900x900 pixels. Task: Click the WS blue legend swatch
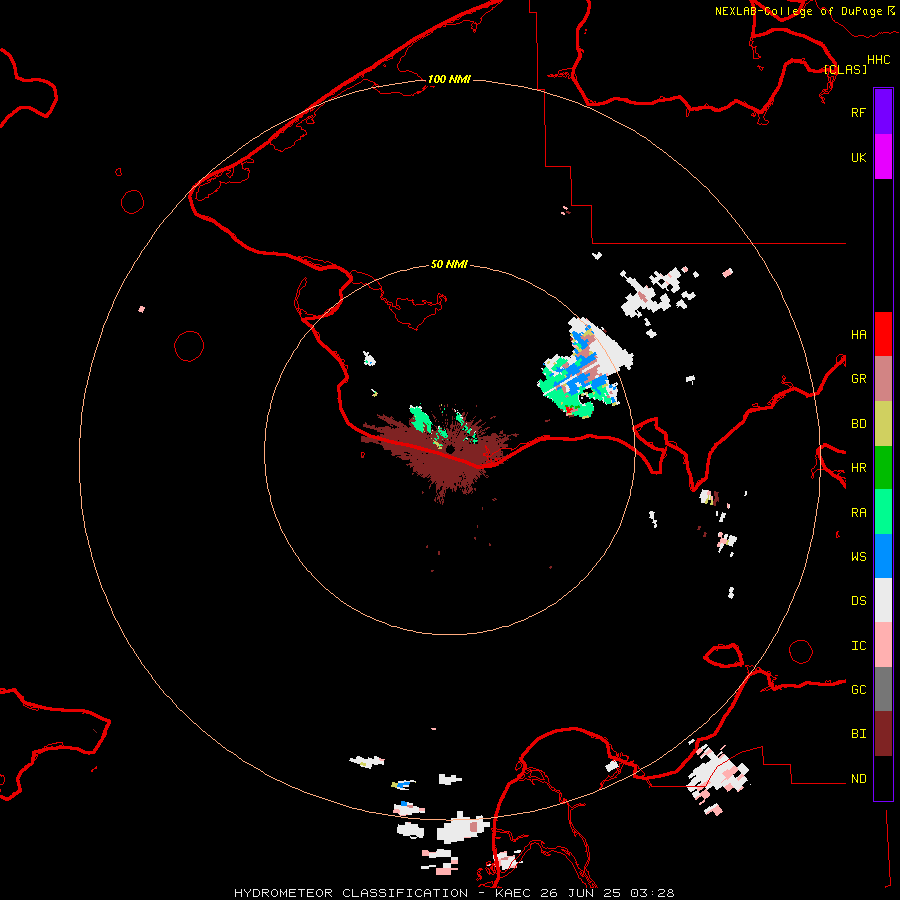pyautogui.click(x=883, y=556)
